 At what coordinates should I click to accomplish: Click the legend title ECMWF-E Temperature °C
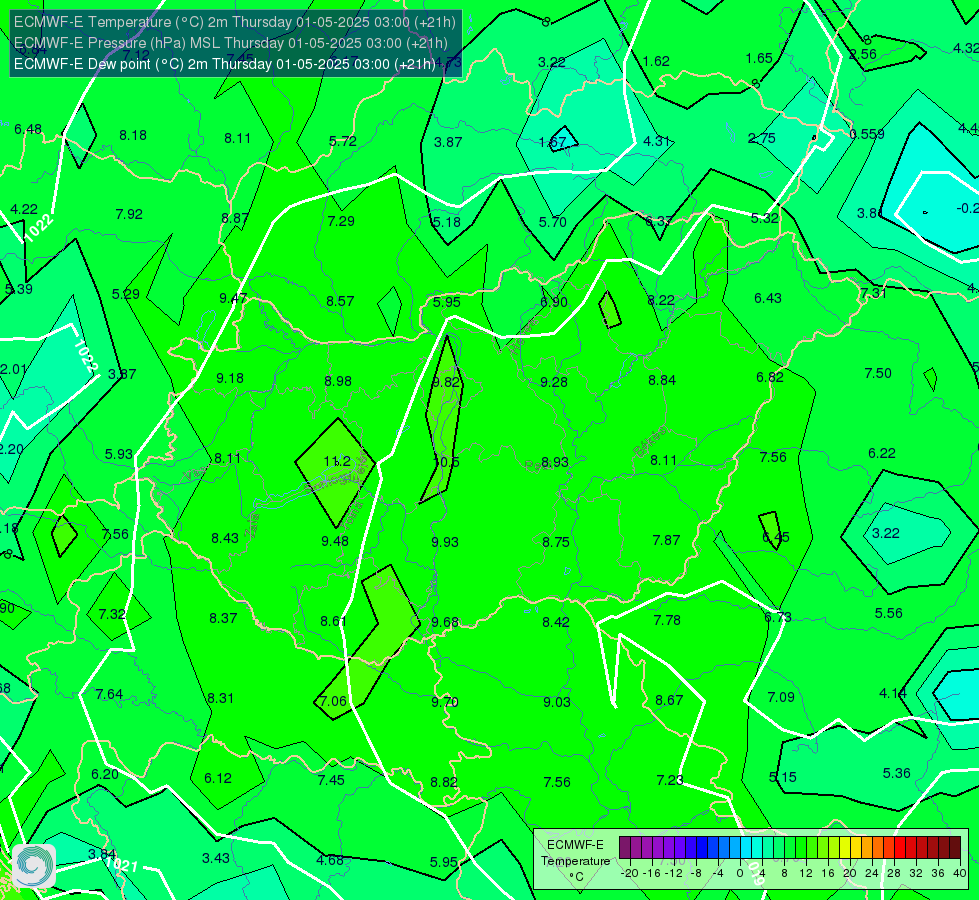pyautogui.click(x=575, y=861)
